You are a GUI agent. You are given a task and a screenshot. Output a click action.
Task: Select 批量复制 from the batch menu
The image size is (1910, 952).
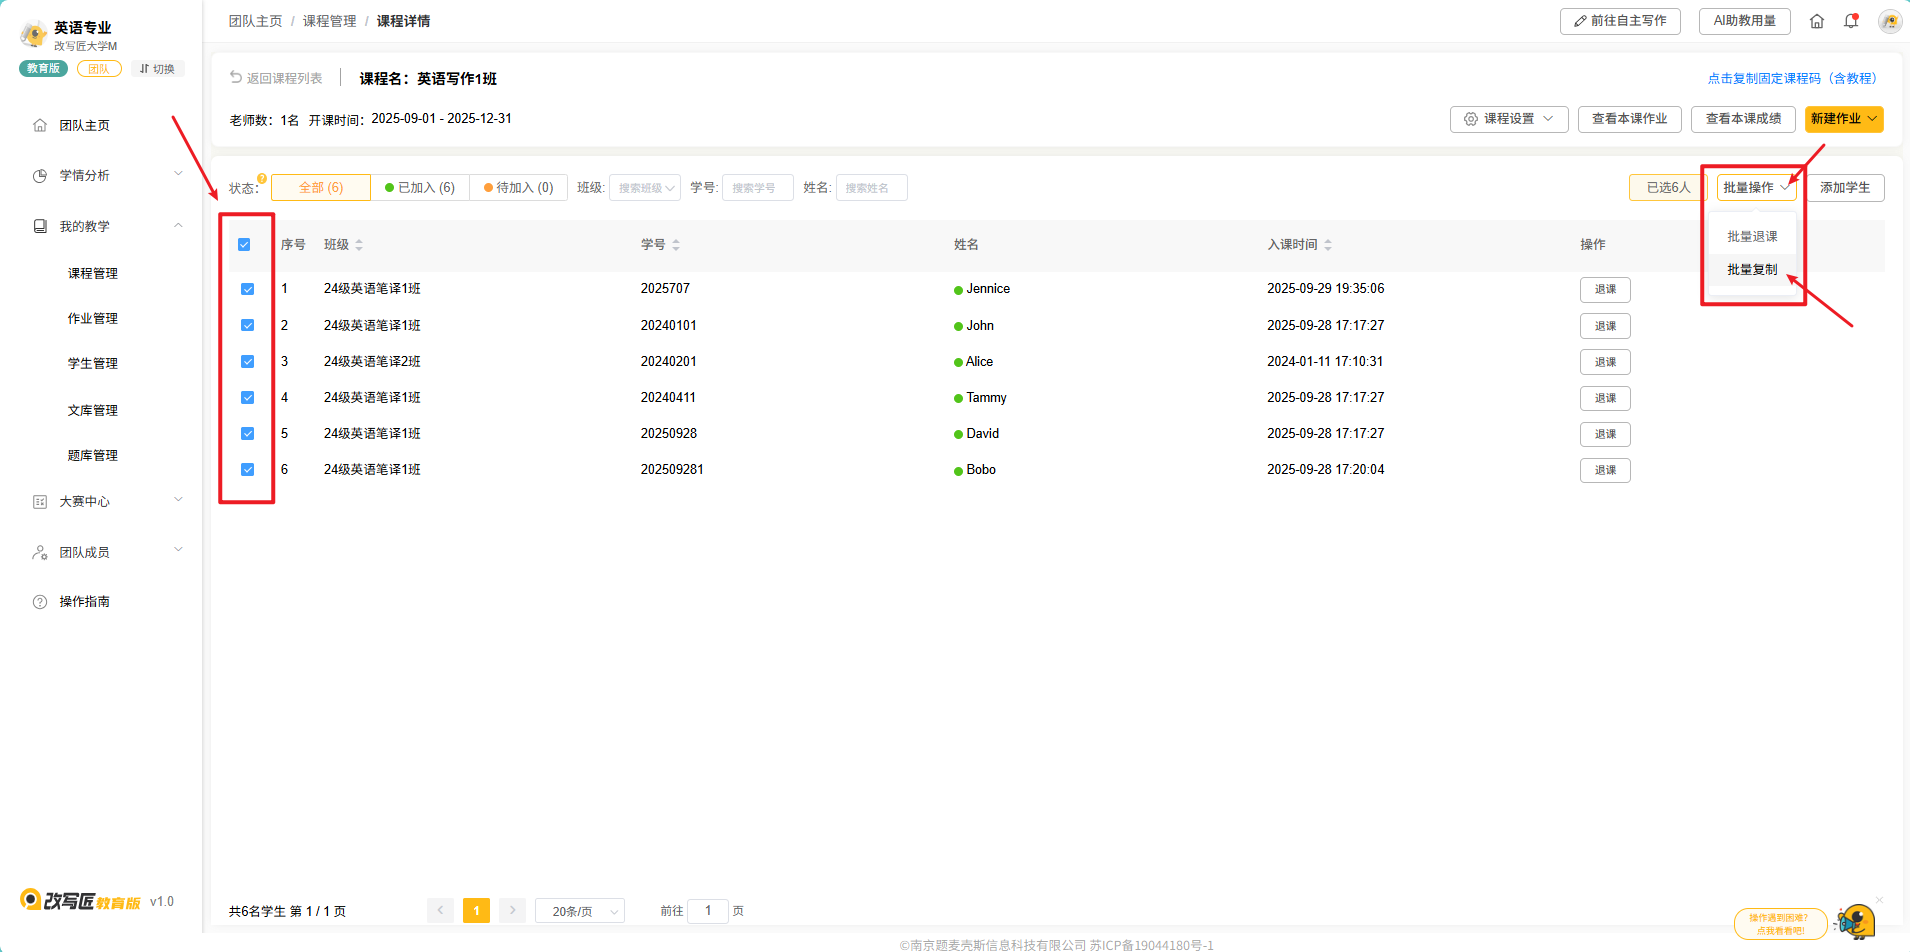(1752, 270)
